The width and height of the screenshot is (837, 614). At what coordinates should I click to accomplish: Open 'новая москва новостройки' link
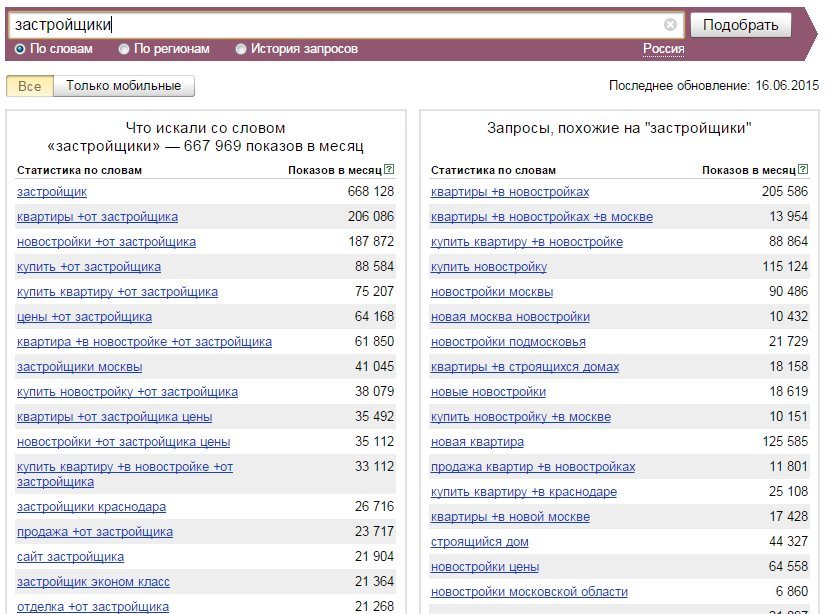(510, 317)
